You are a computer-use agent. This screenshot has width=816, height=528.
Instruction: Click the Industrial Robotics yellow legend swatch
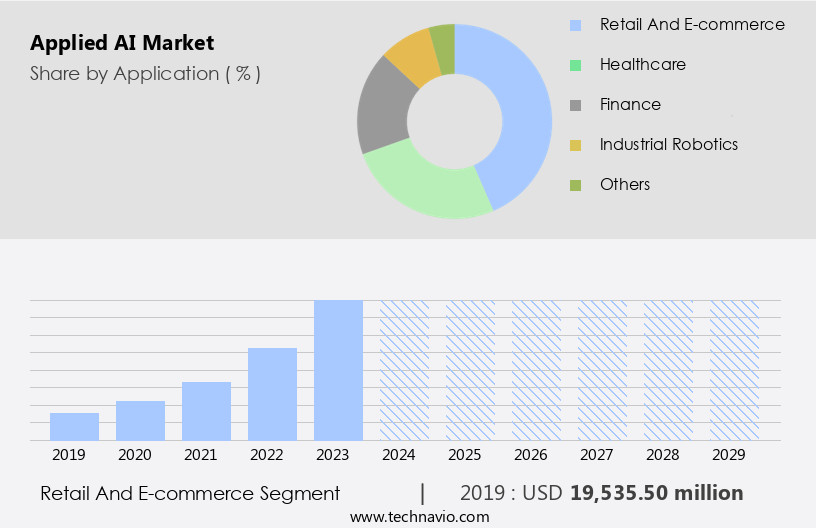[575, 145]
